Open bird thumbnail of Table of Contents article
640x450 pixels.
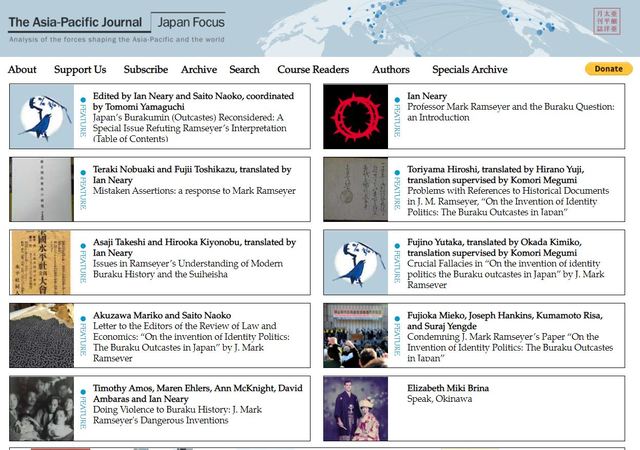point(42,116)
